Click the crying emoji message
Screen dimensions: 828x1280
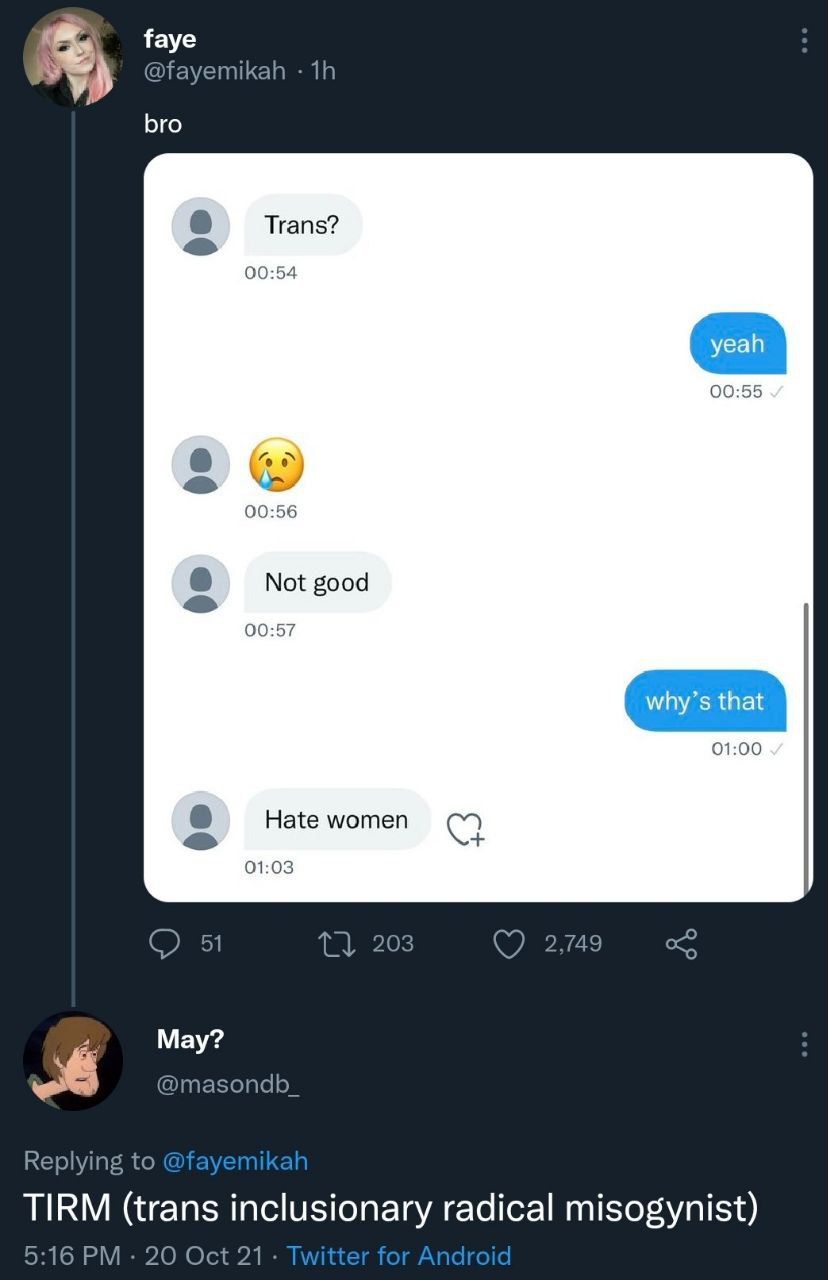tap(277, 463)
